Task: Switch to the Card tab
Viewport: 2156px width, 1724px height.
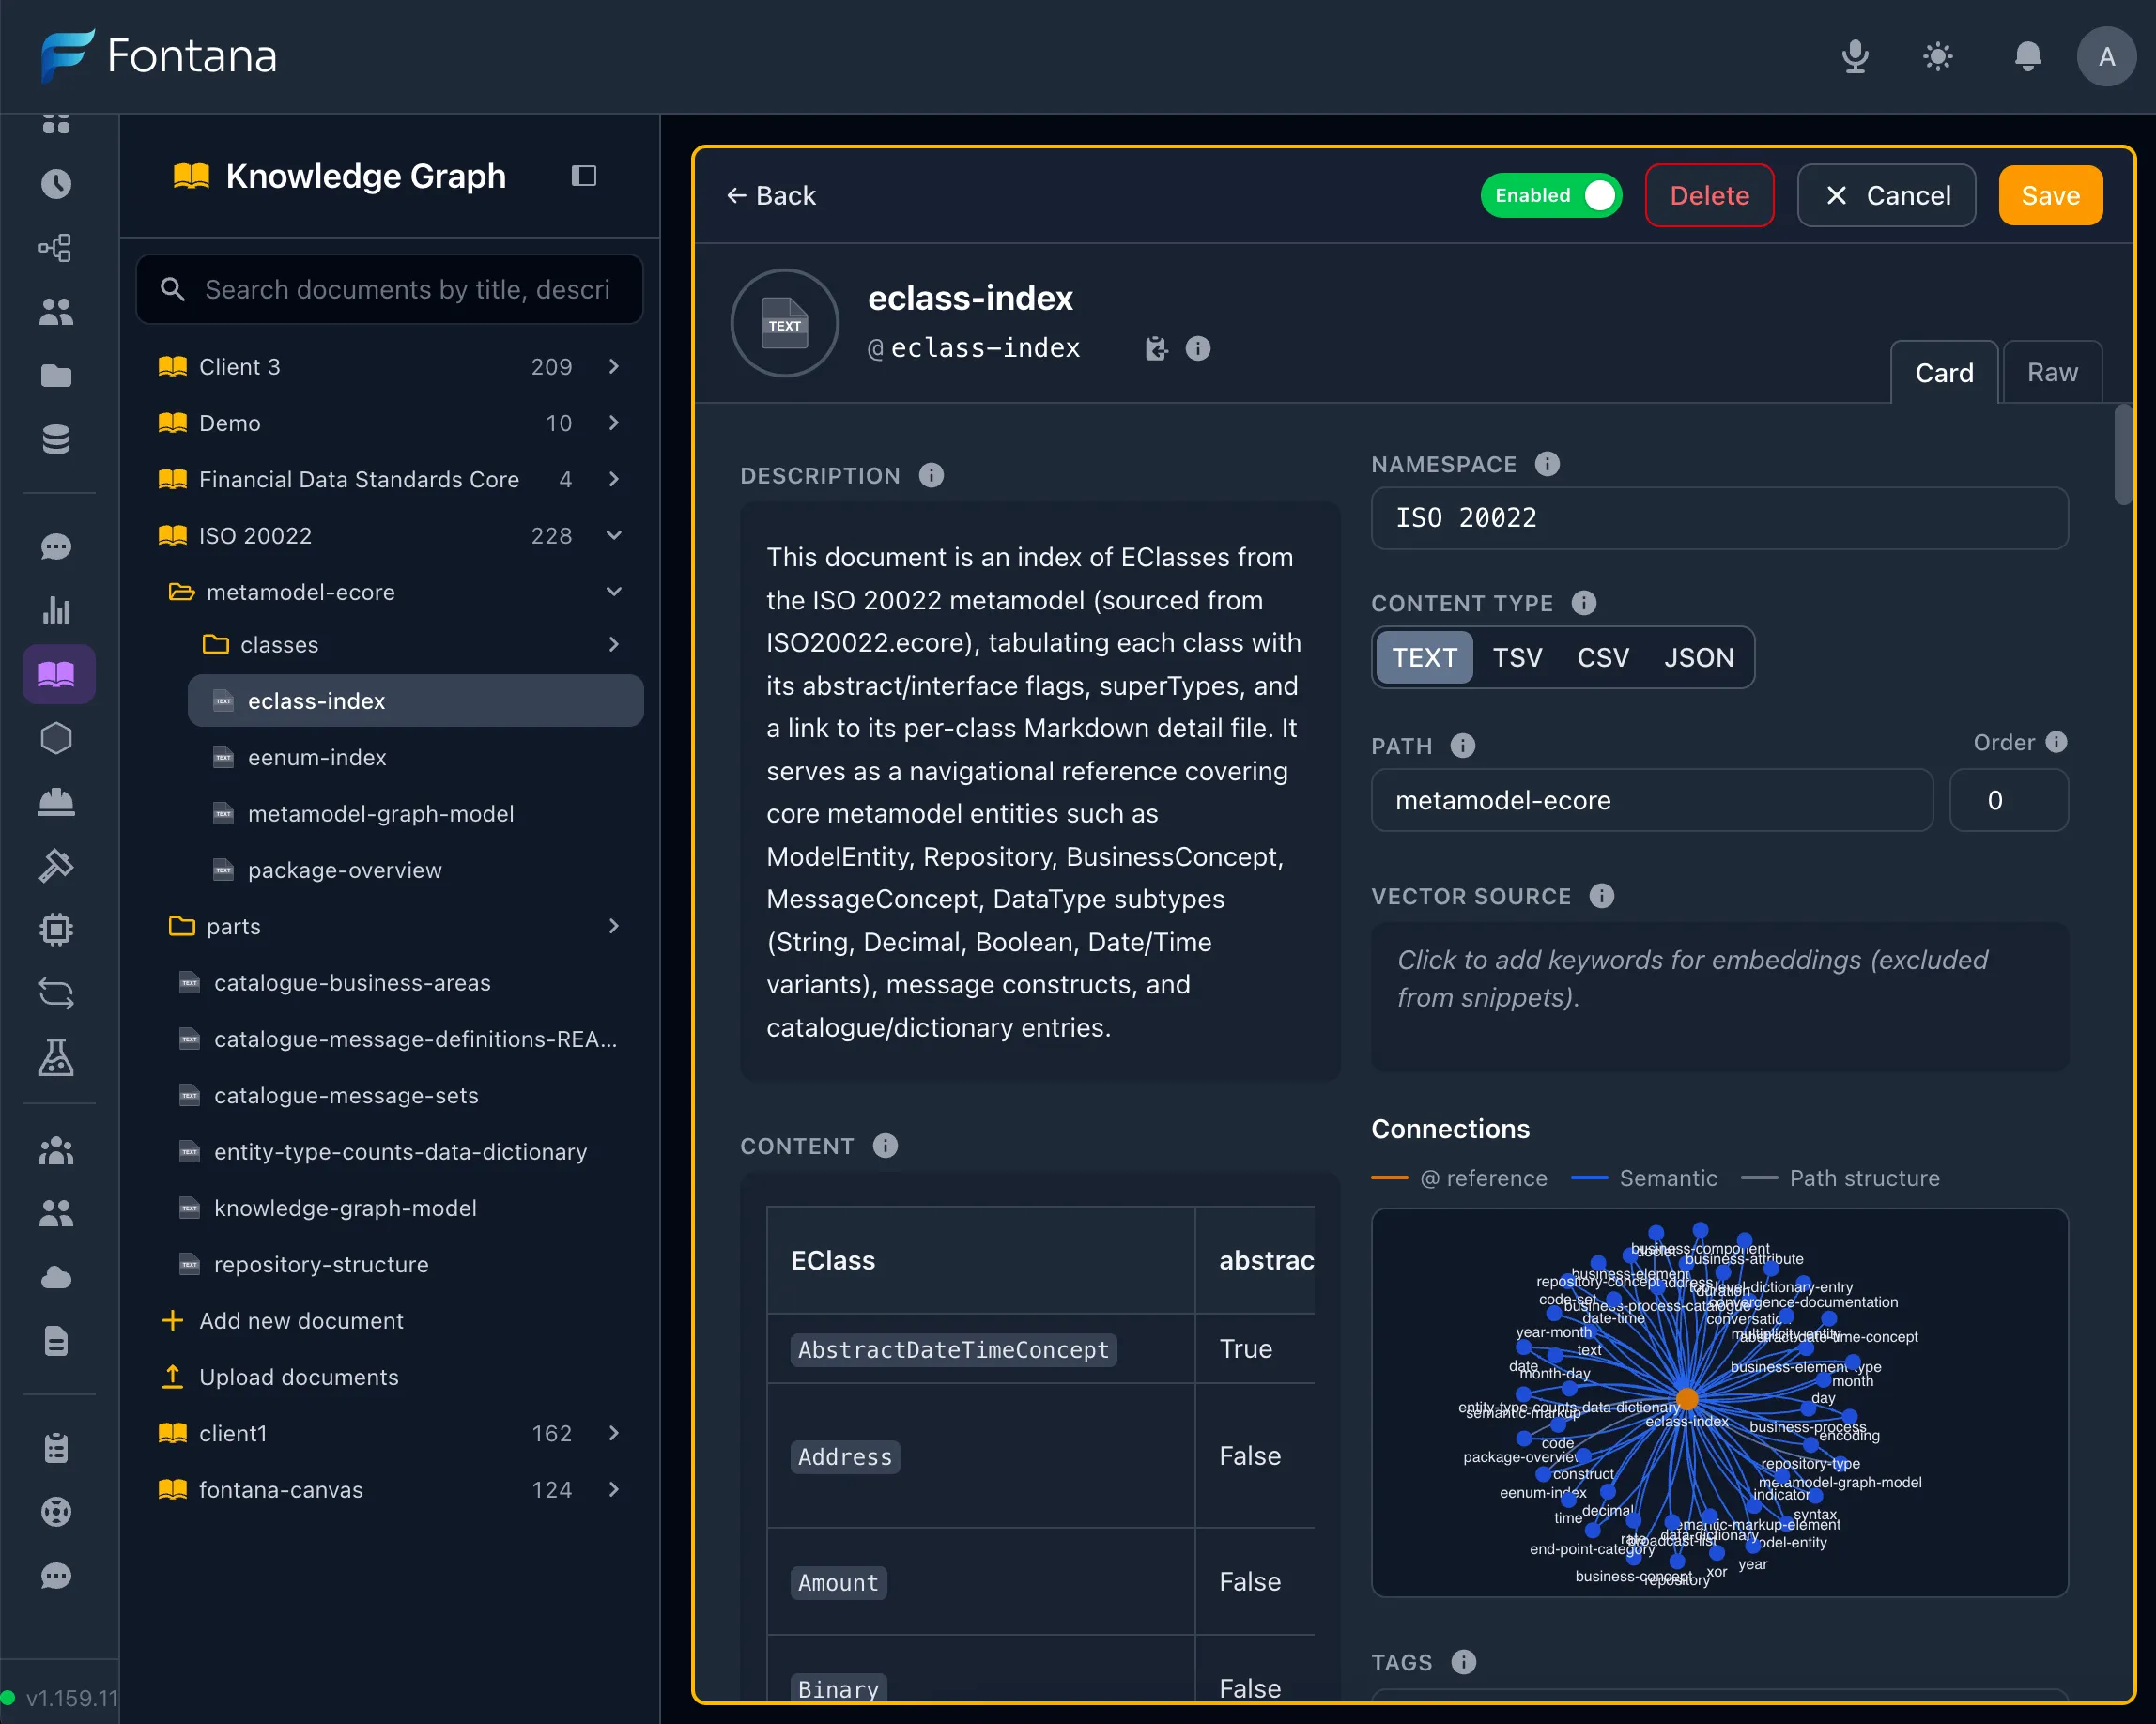Action: click(x=1944, y=373)
